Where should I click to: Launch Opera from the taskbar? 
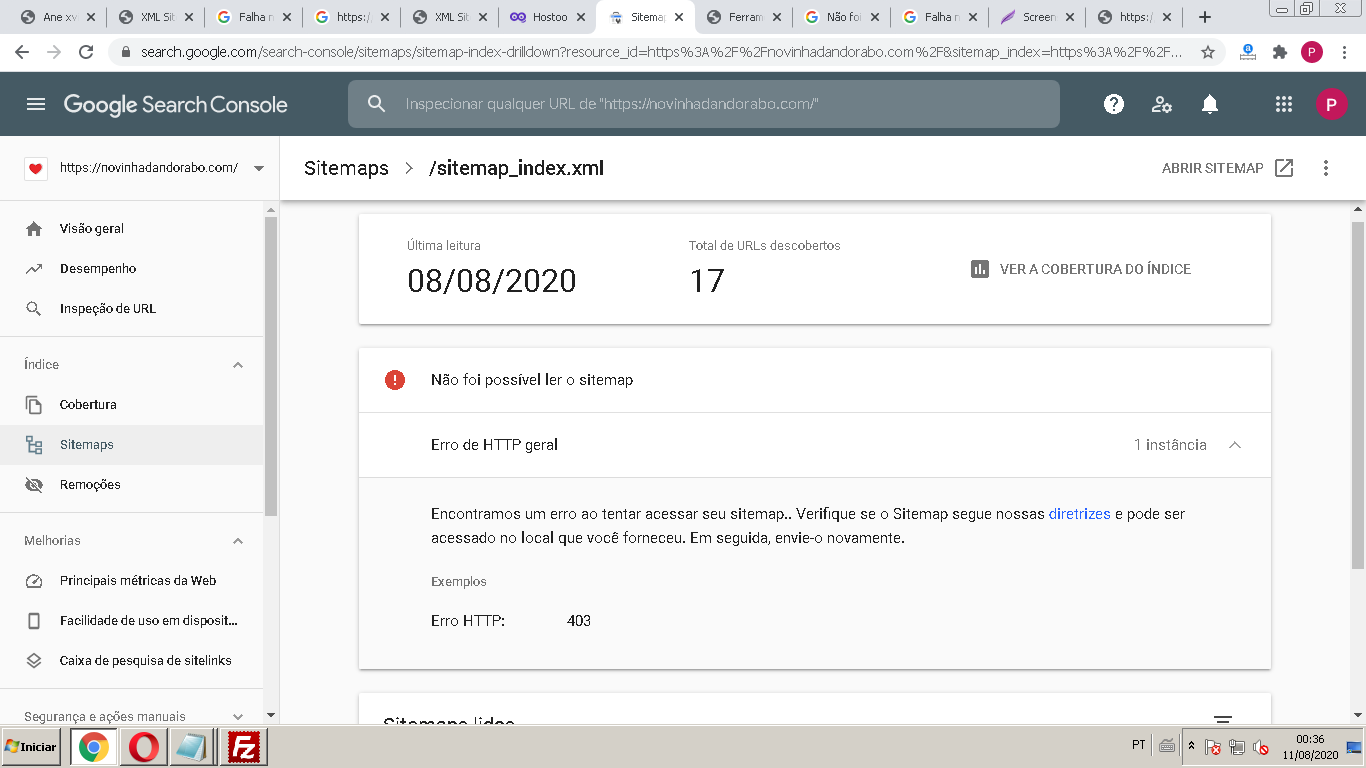143,747
